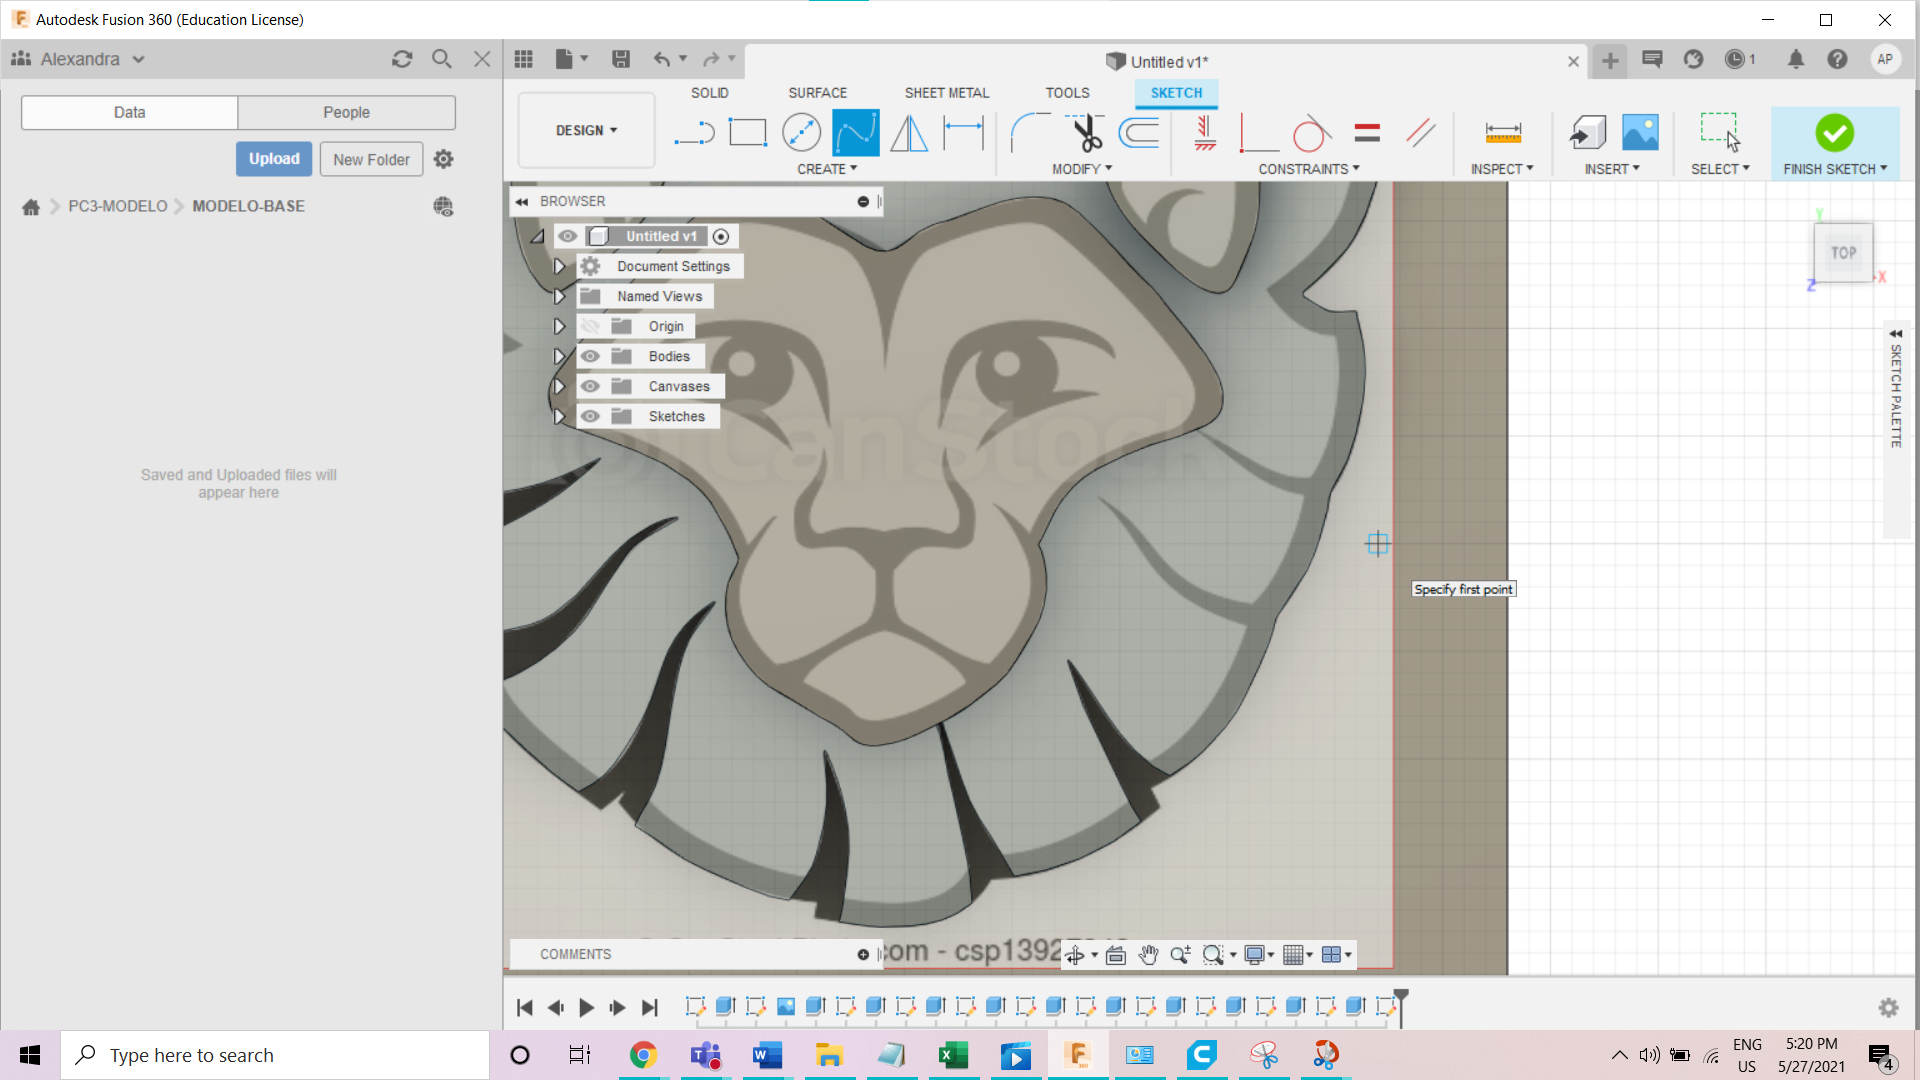Select the Line sketch tool
Viewport: 1920px width, 1080px height.
click(694, 132)
